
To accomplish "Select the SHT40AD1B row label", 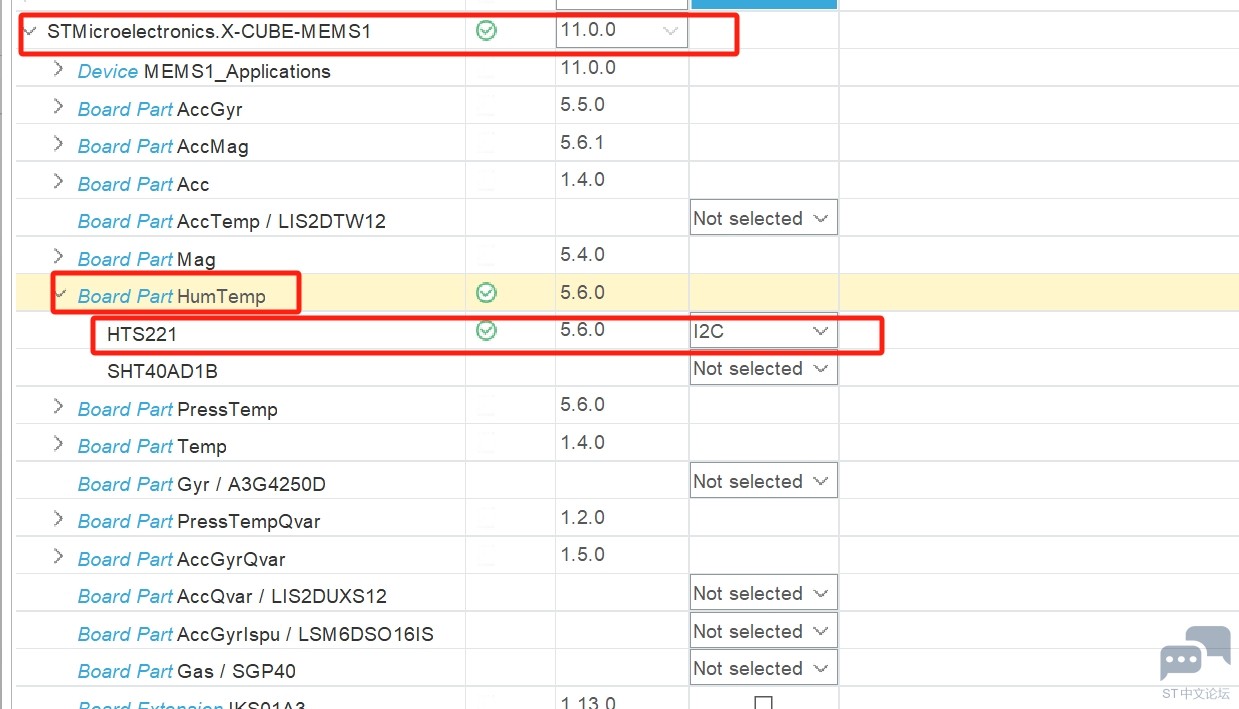I will tap(162, 371).
